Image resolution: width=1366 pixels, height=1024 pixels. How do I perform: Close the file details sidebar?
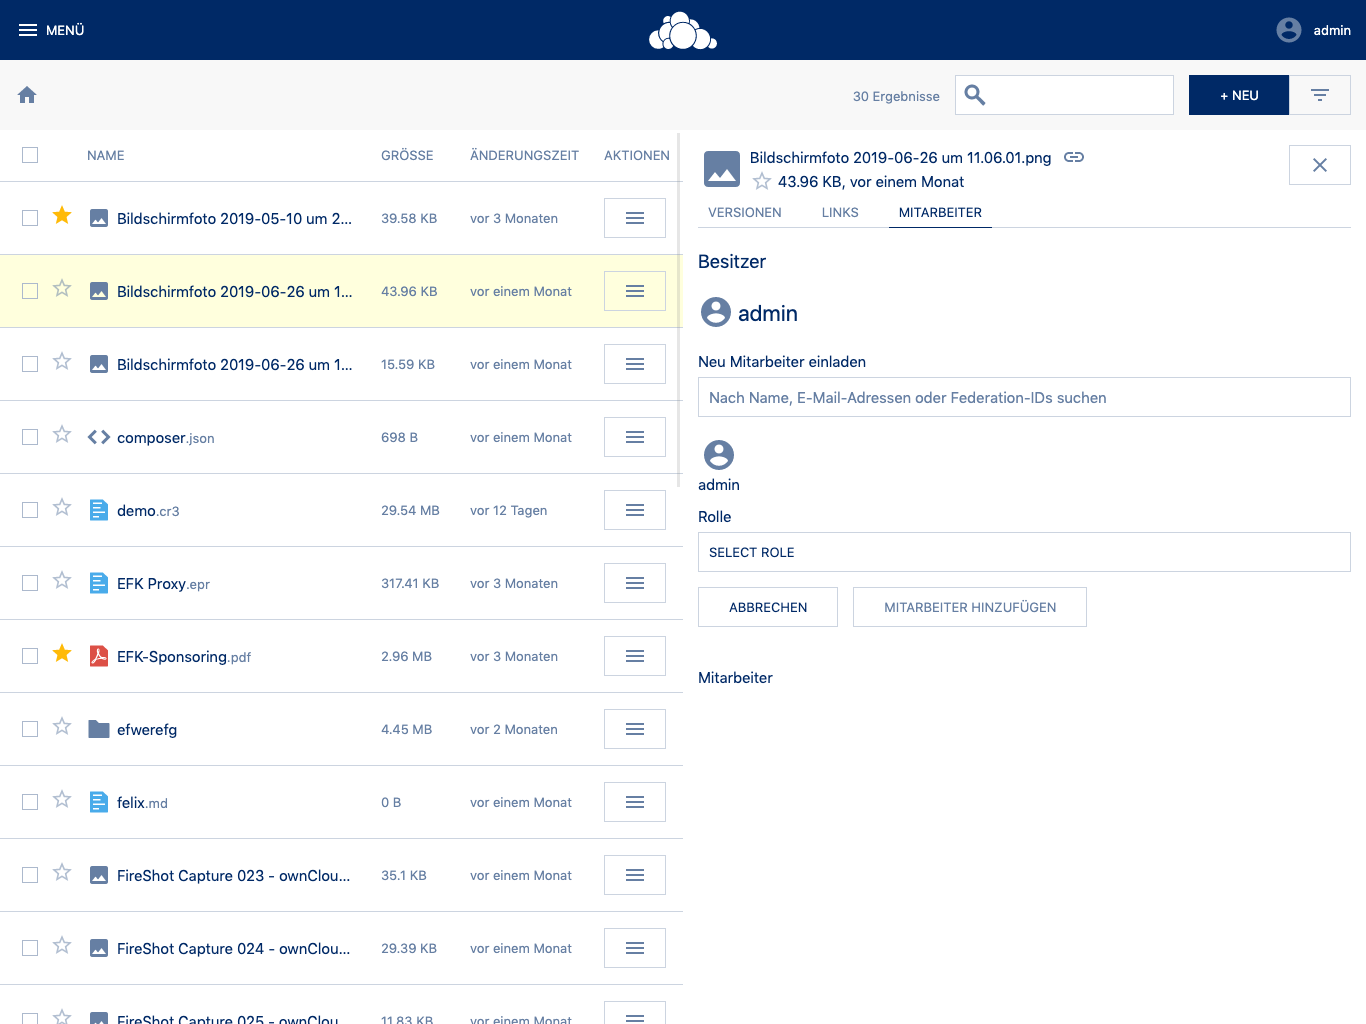coord(1320,165)
